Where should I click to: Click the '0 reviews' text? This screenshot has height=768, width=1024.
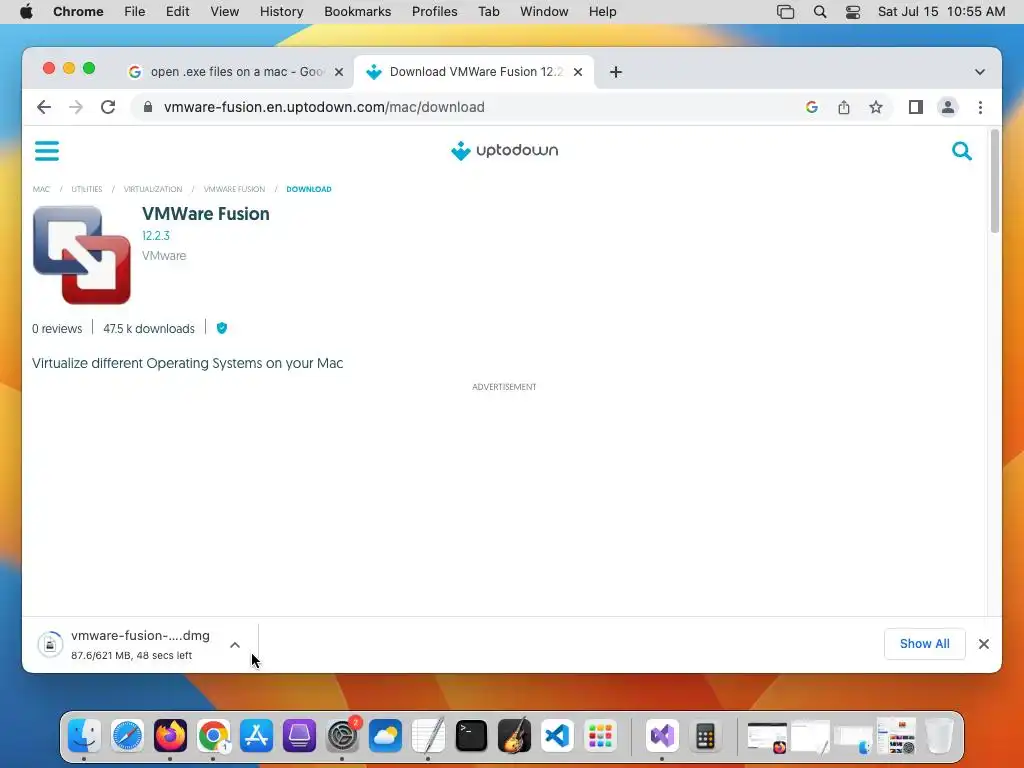coord(57,328)
